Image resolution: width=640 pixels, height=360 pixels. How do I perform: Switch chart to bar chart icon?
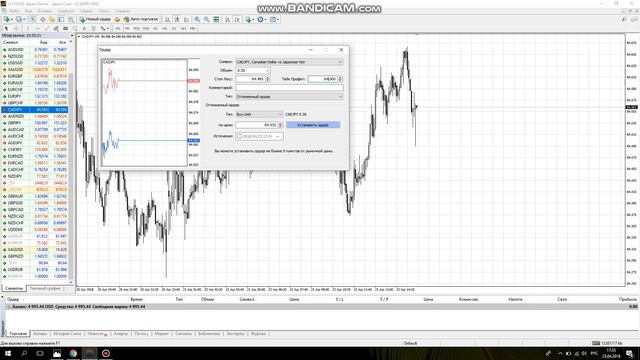click(167, 19)
